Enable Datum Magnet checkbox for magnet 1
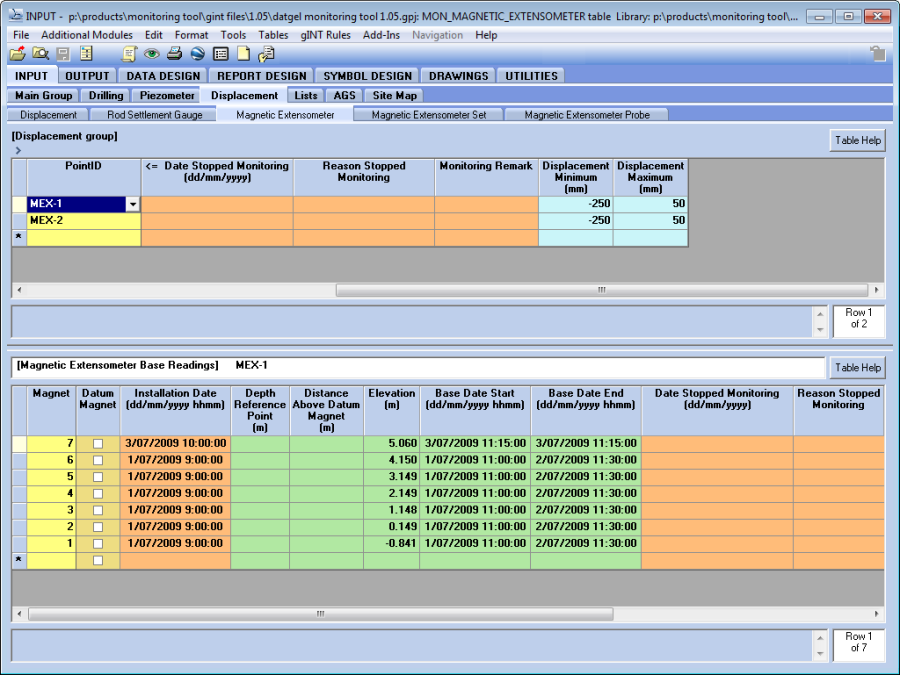Viewport: 900px width, 675px height. 98,543
